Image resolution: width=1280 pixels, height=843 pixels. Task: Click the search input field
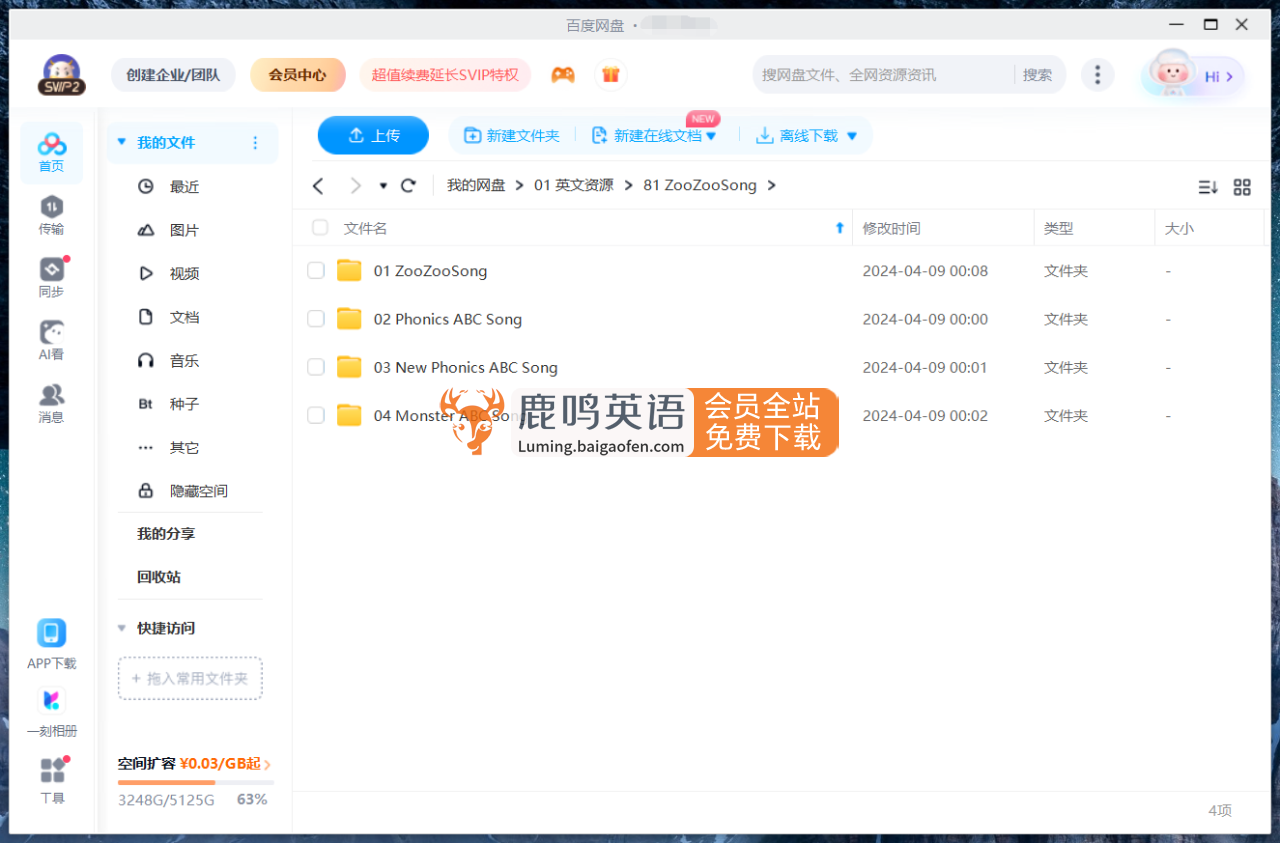[x=885, y=75]
